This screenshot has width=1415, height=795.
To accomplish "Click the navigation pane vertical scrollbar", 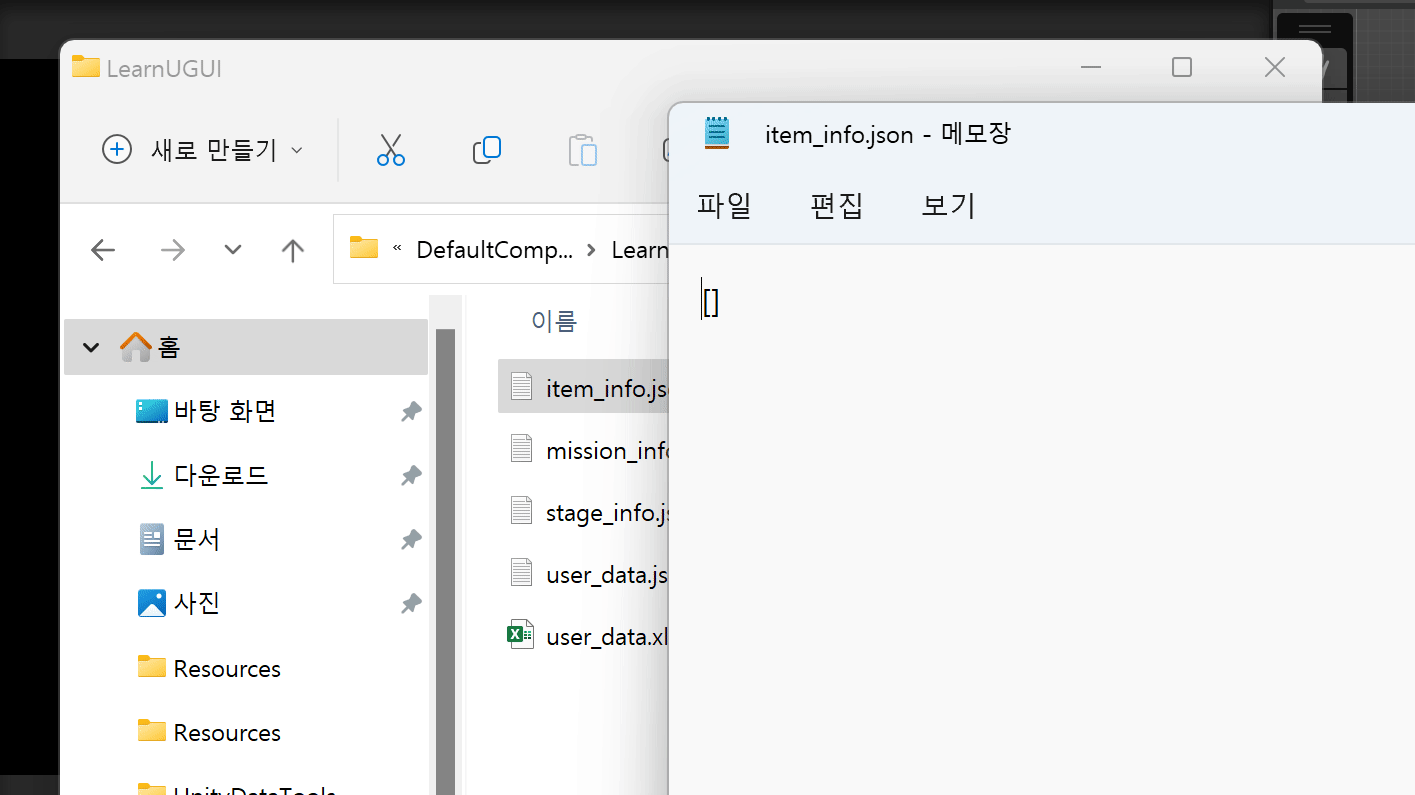I will (x=445, y=561).
